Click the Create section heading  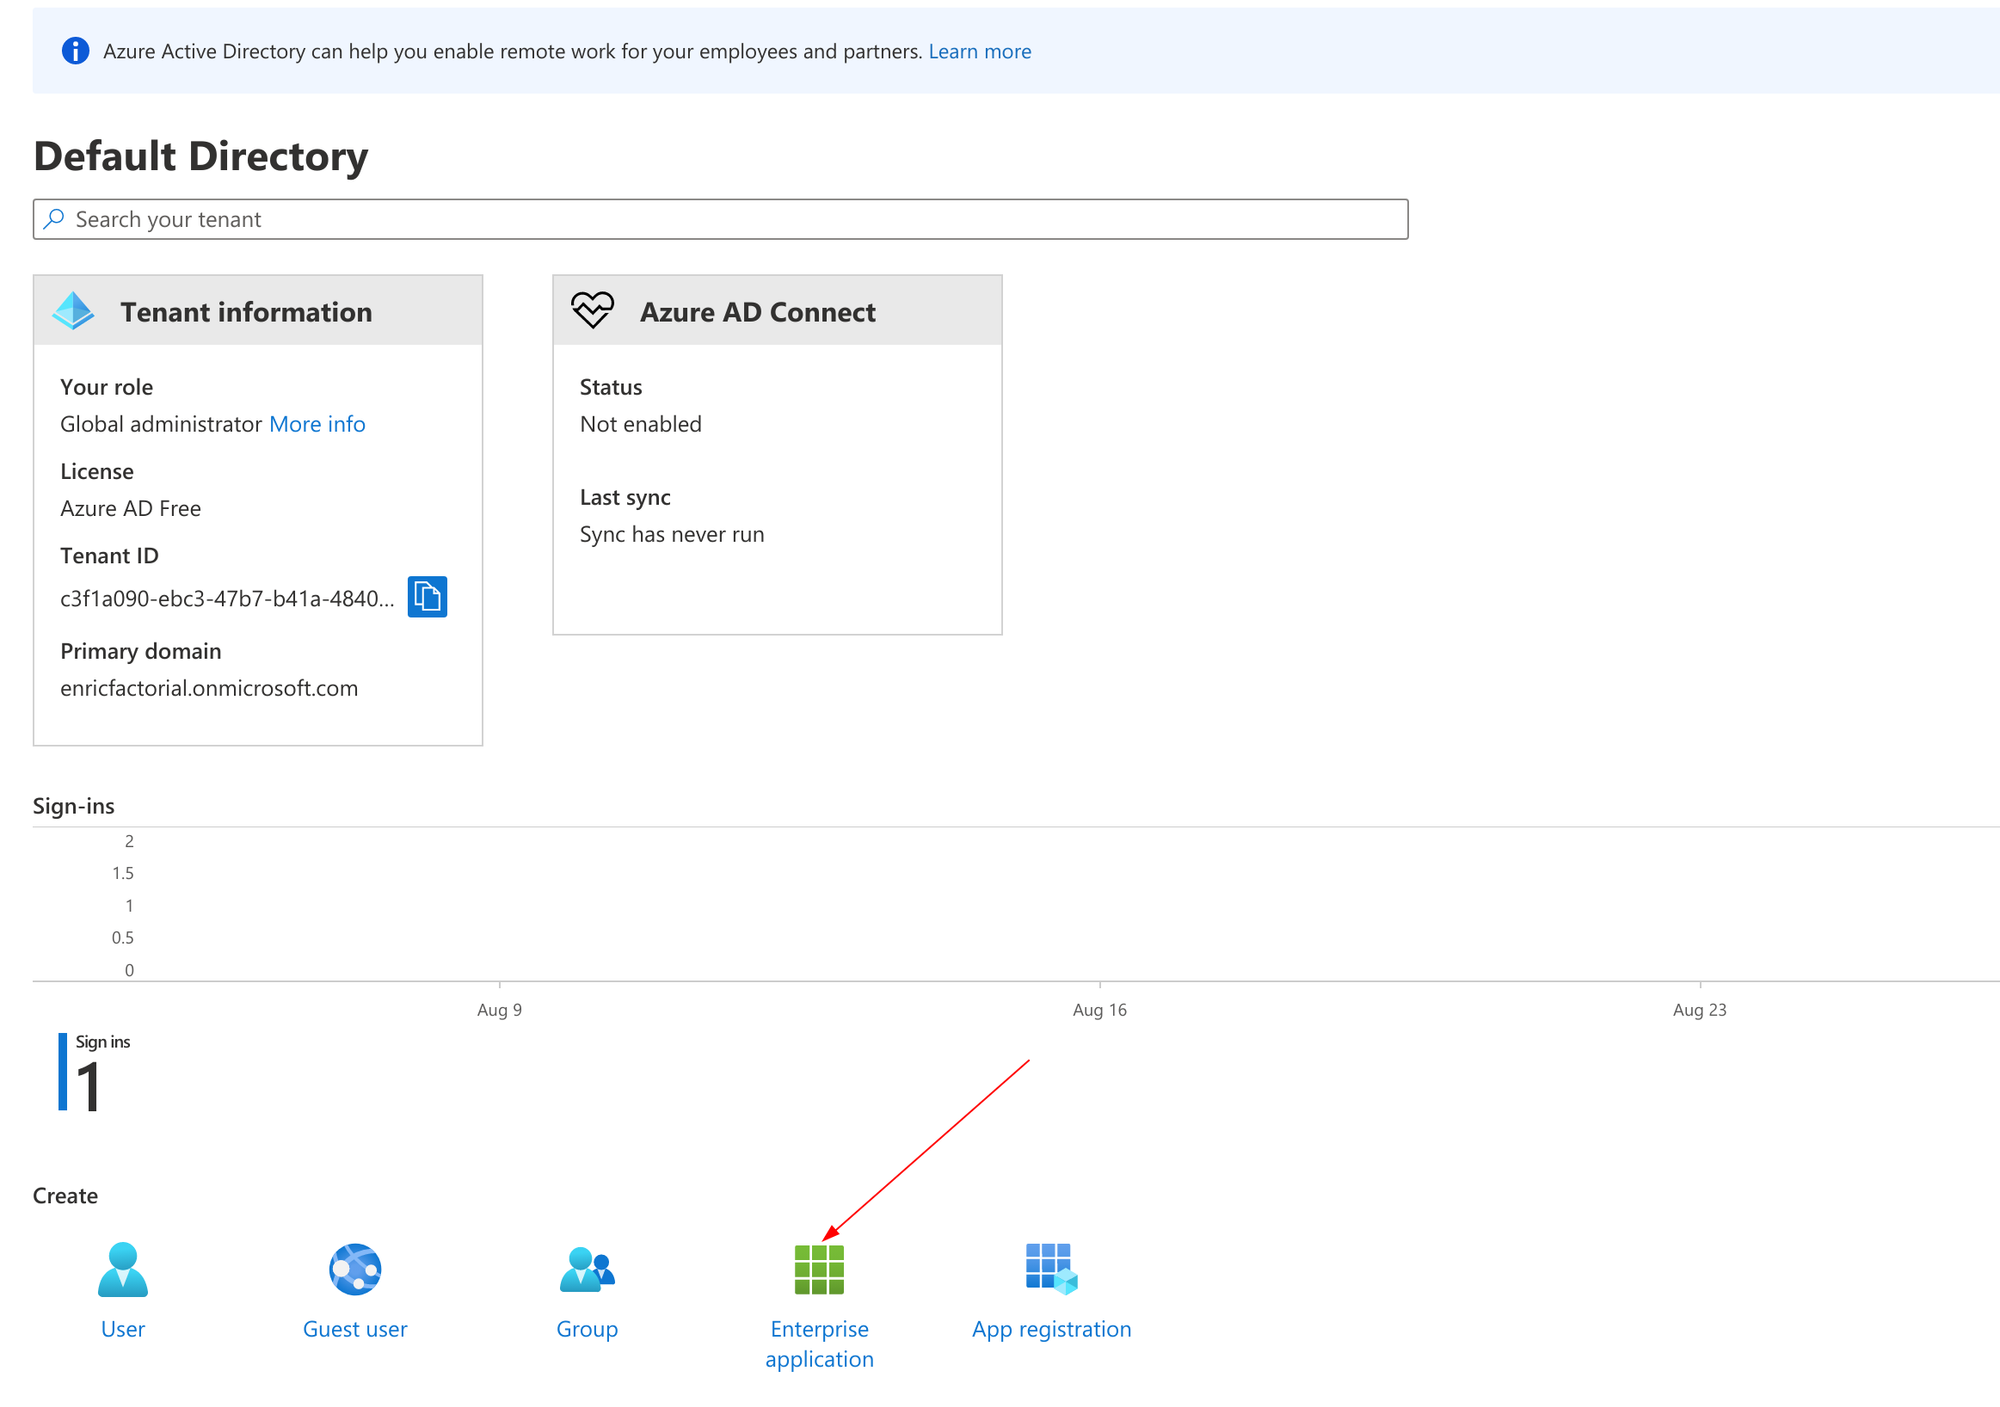pyautogui.click(x=65, y=1196)
